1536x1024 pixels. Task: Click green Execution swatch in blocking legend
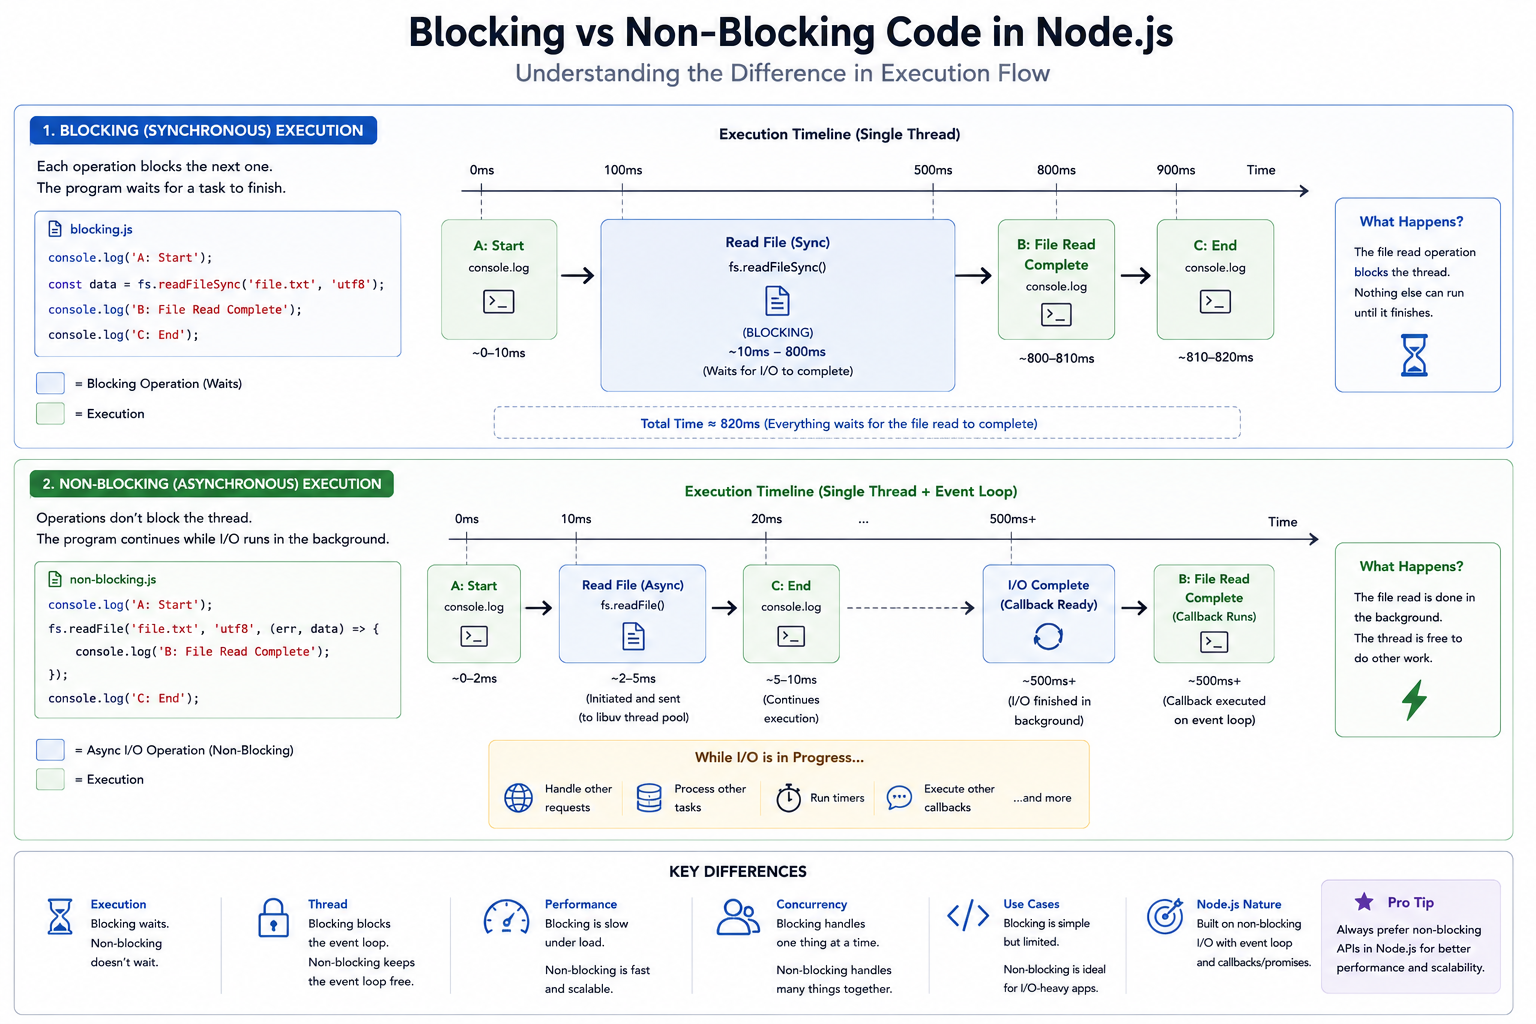(x=50, y=413)
